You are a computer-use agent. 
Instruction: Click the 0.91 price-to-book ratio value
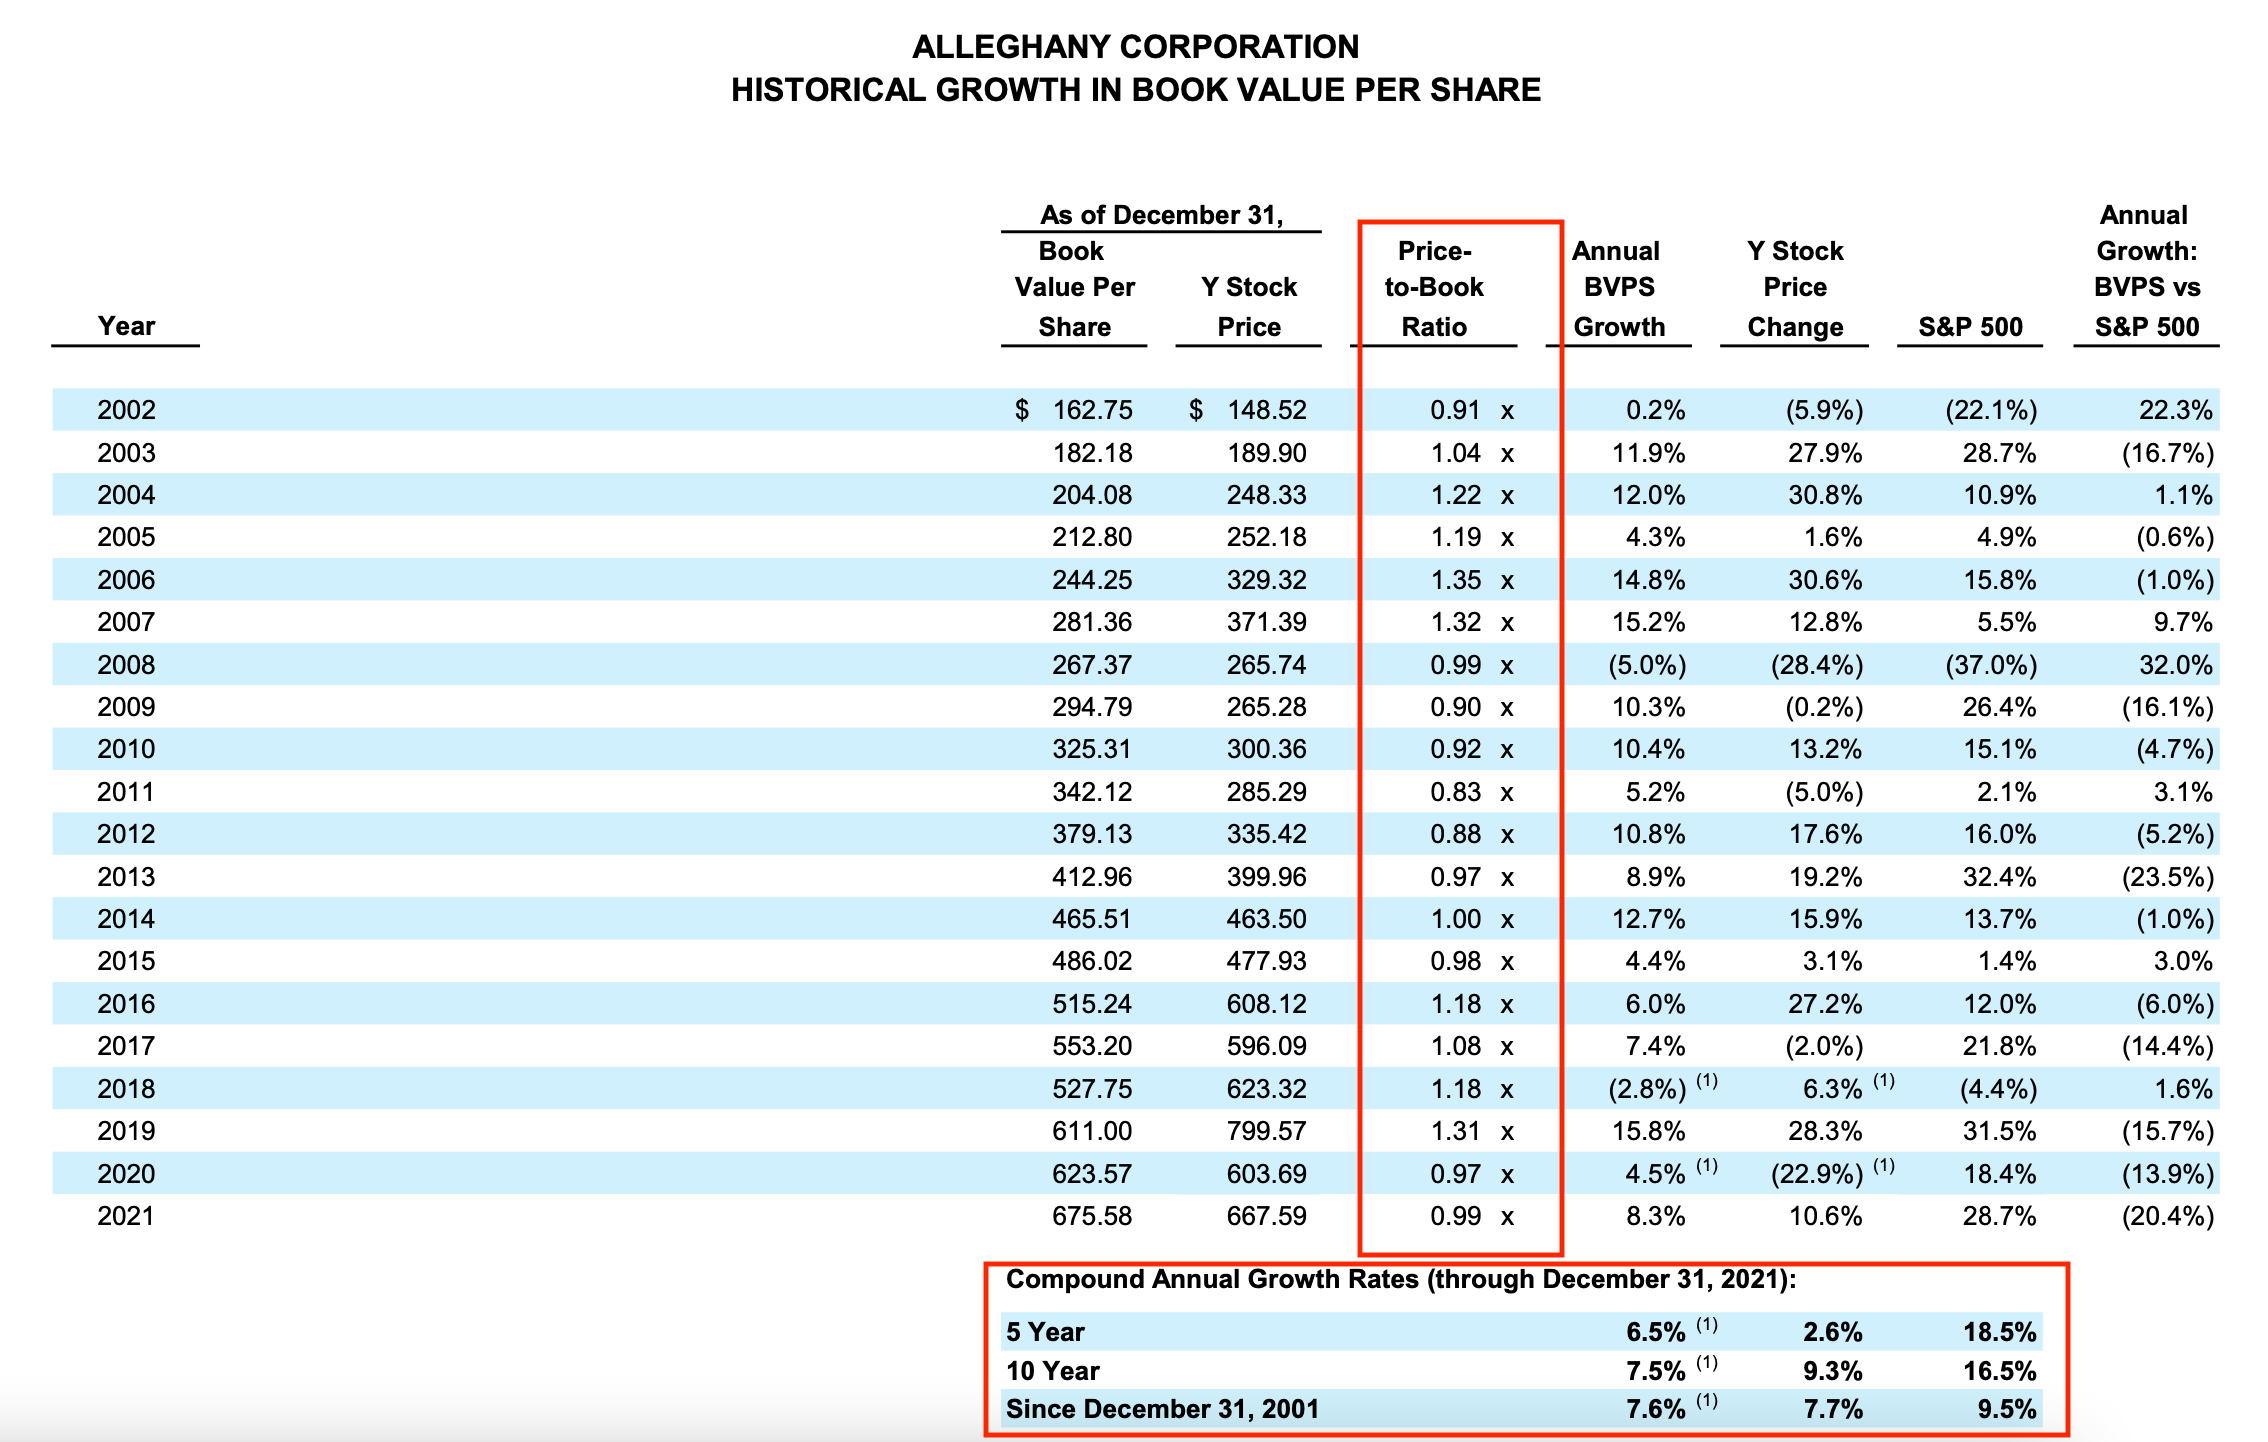(1455, 410)
